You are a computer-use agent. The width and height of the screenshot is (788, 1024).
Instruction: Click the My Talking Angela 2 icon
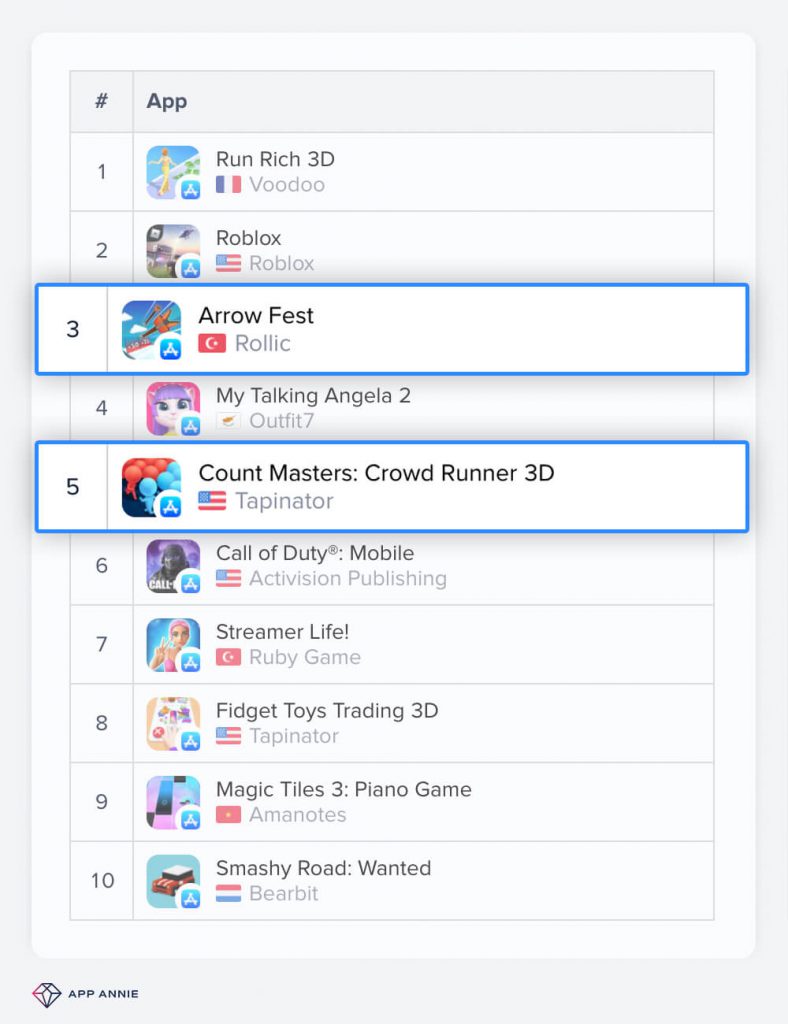(173, 408)
